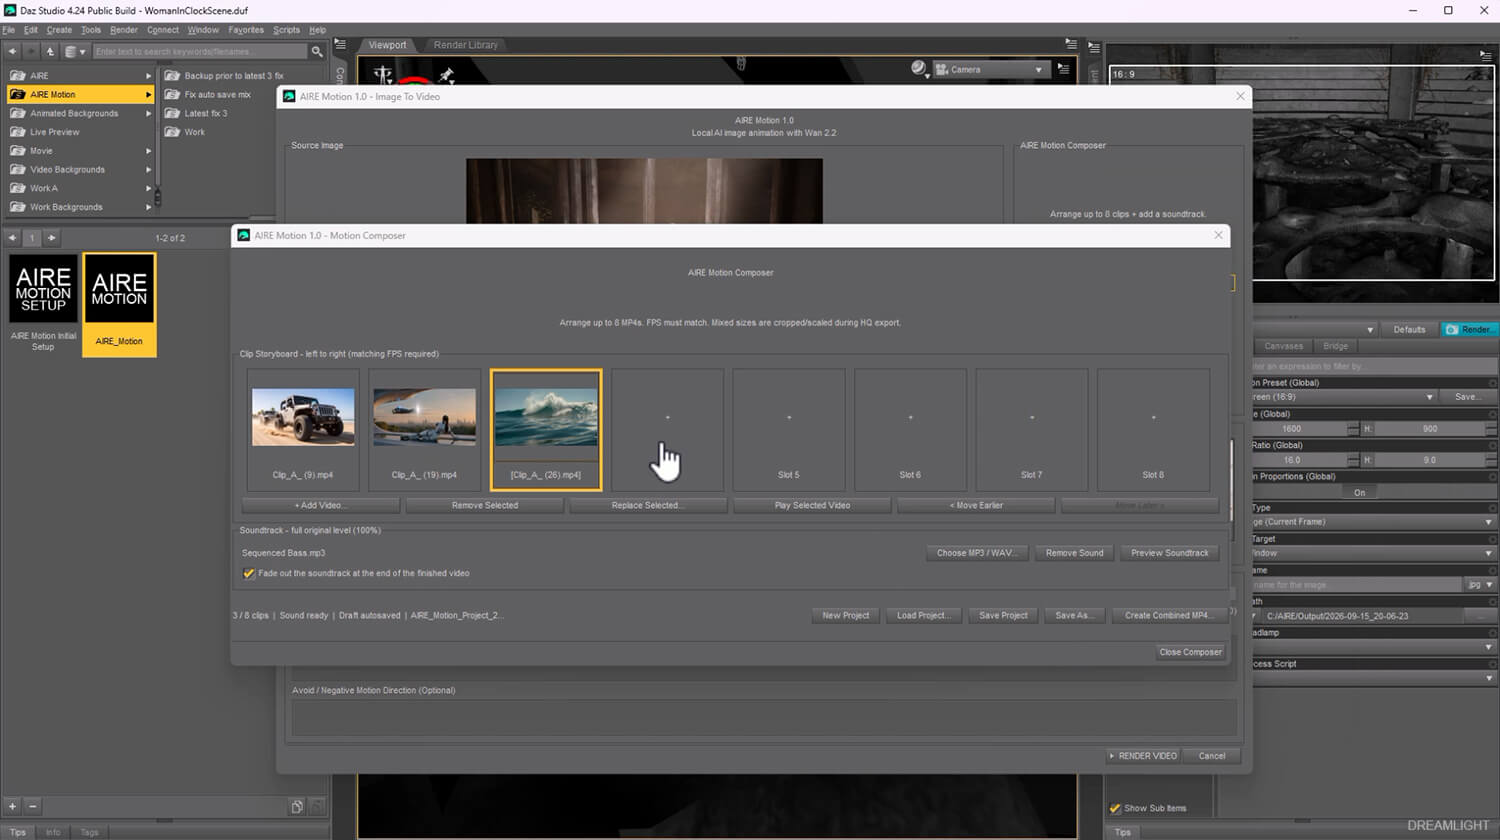Open the content library database dropdown
The image size is (1500, 840).
75,51
